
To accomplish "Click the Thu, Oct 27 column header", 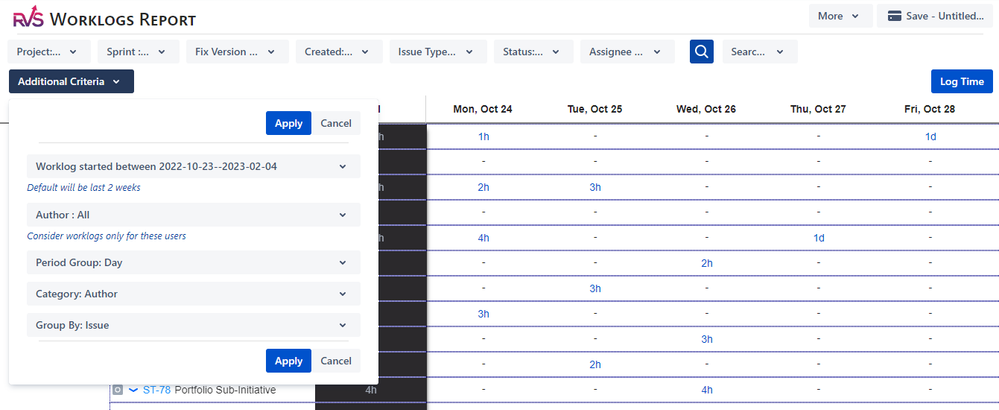I will tap(818, 109).
